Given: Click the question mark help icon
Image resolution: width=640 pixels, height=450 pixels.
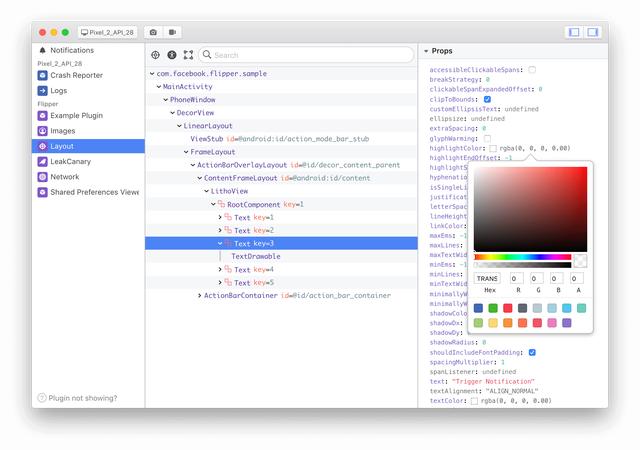Looking at the screenshot, I should pos(42,398).
